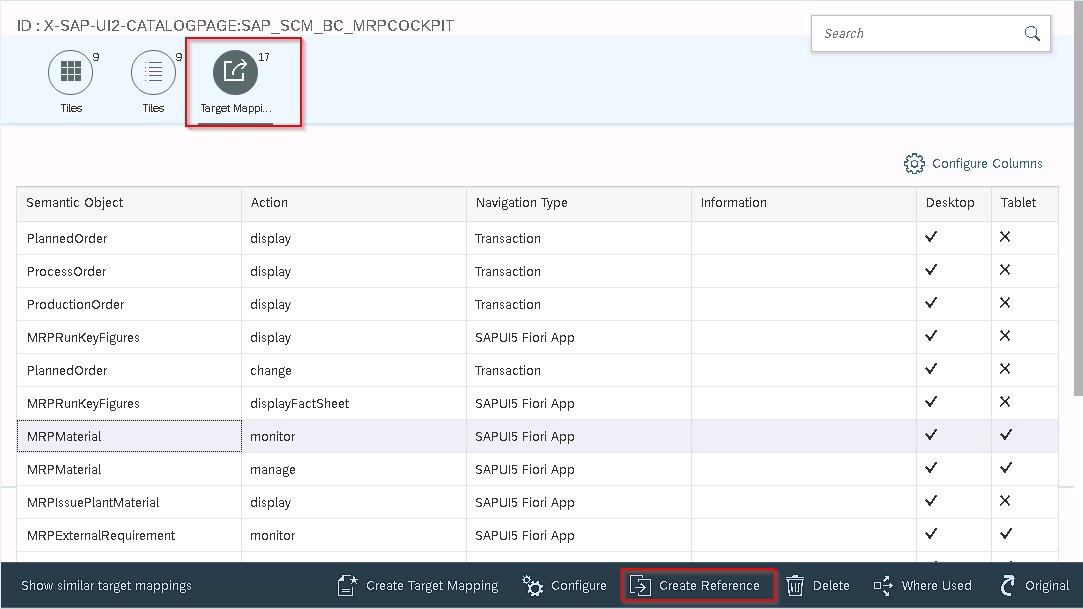Open Where Used for mapping
Image resolution: width=1083 pixels, height=609 pixels.
[923, 586]
